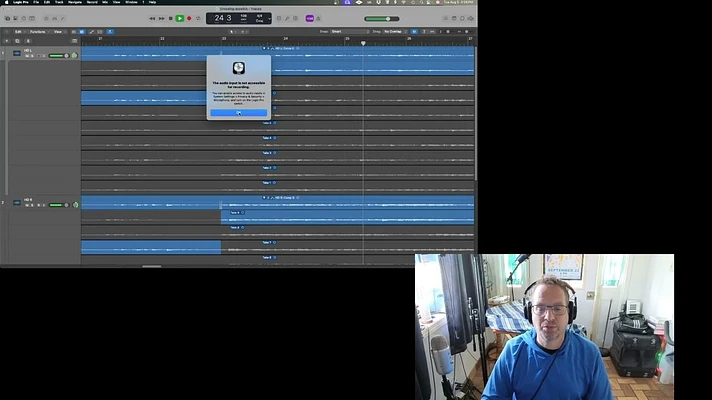Open the Apple menu

pos(6,2)
